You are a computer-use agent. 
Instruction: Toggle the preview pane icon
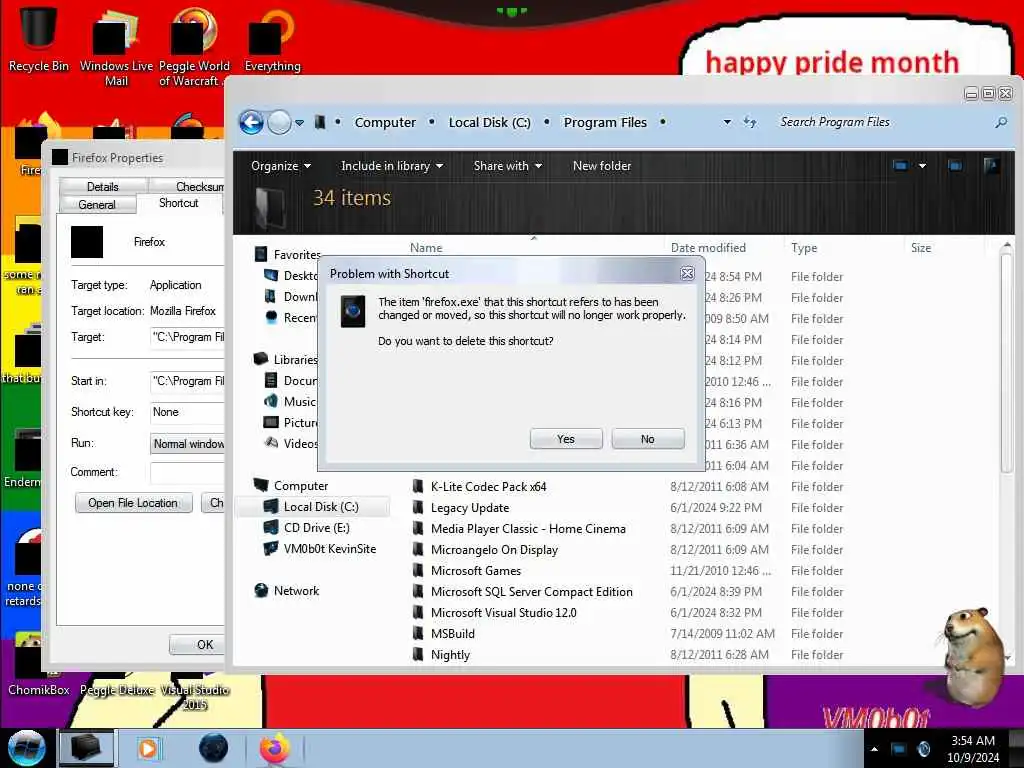click(x=955, y=166)
